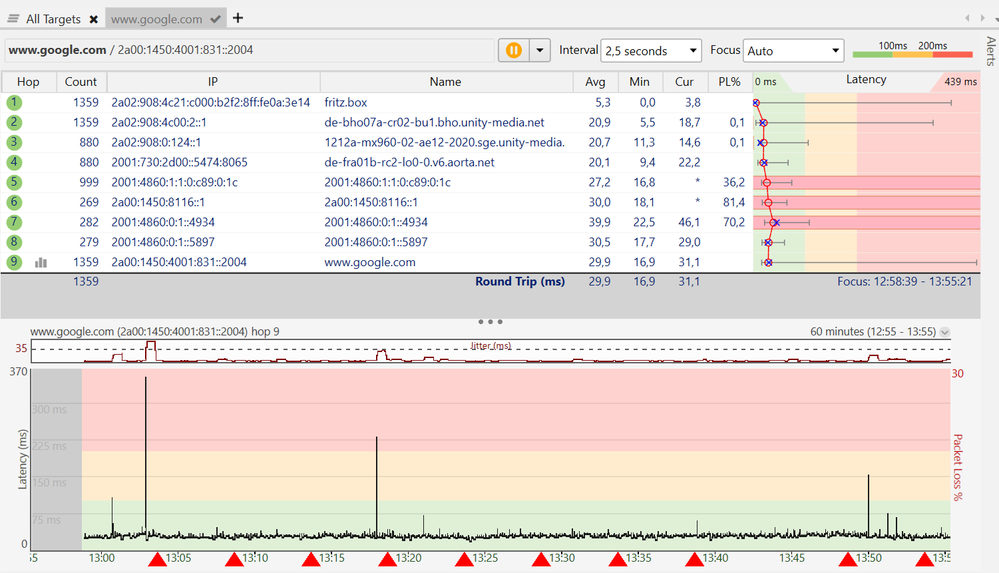
Task: Click IP 2001:4860:0:1::5897 in hop 8
Action: [162, 242]
